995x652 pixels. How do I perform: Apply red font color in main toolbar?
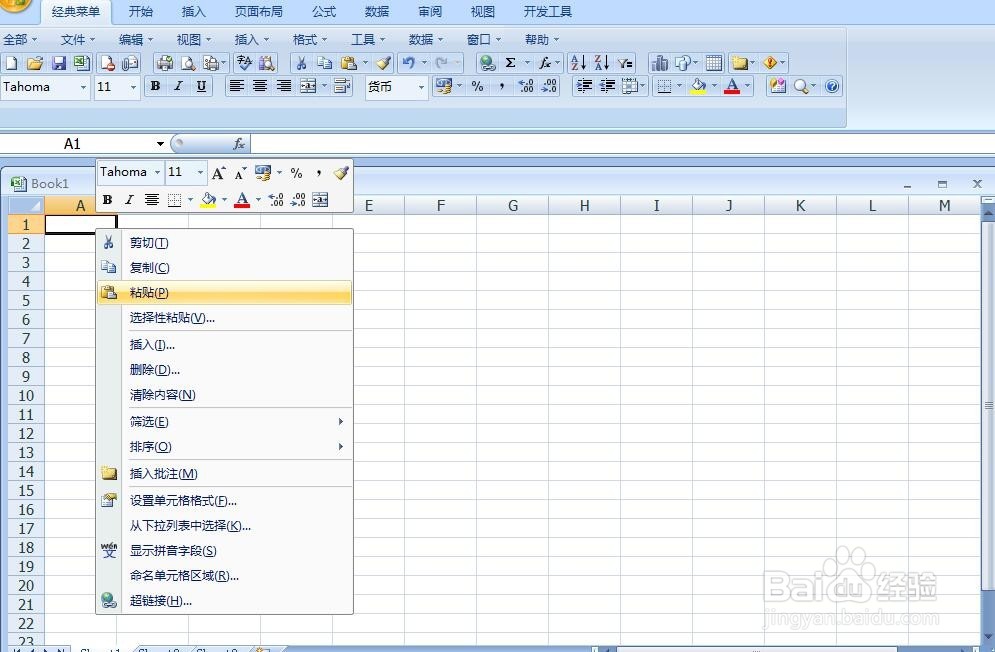[732, 86]
